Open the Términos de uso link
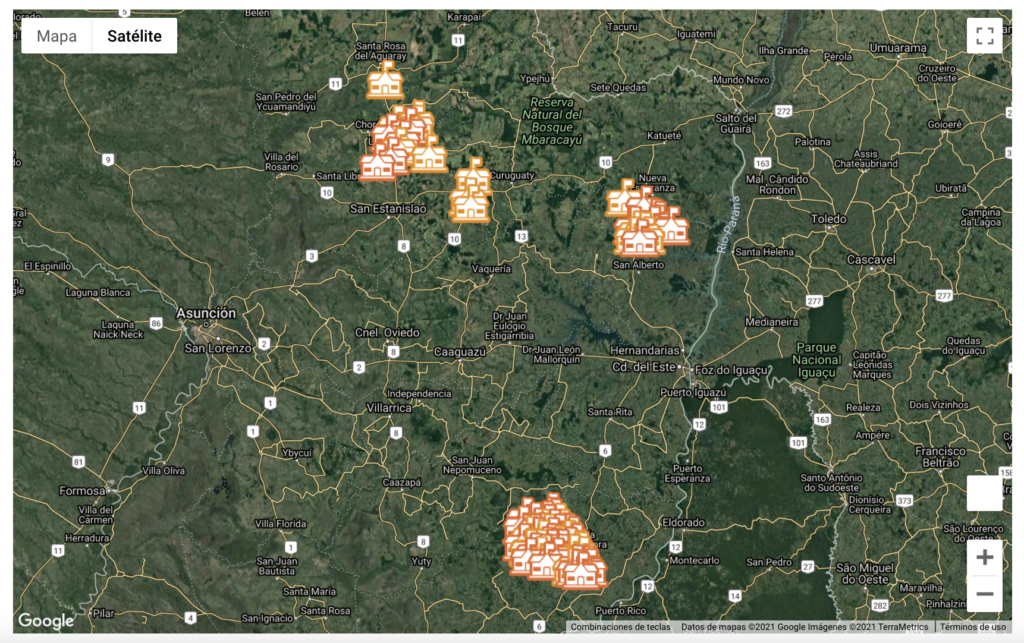The height and width of the screenshot is (643, 1024). pyautogui.click(x=972, y=627)
